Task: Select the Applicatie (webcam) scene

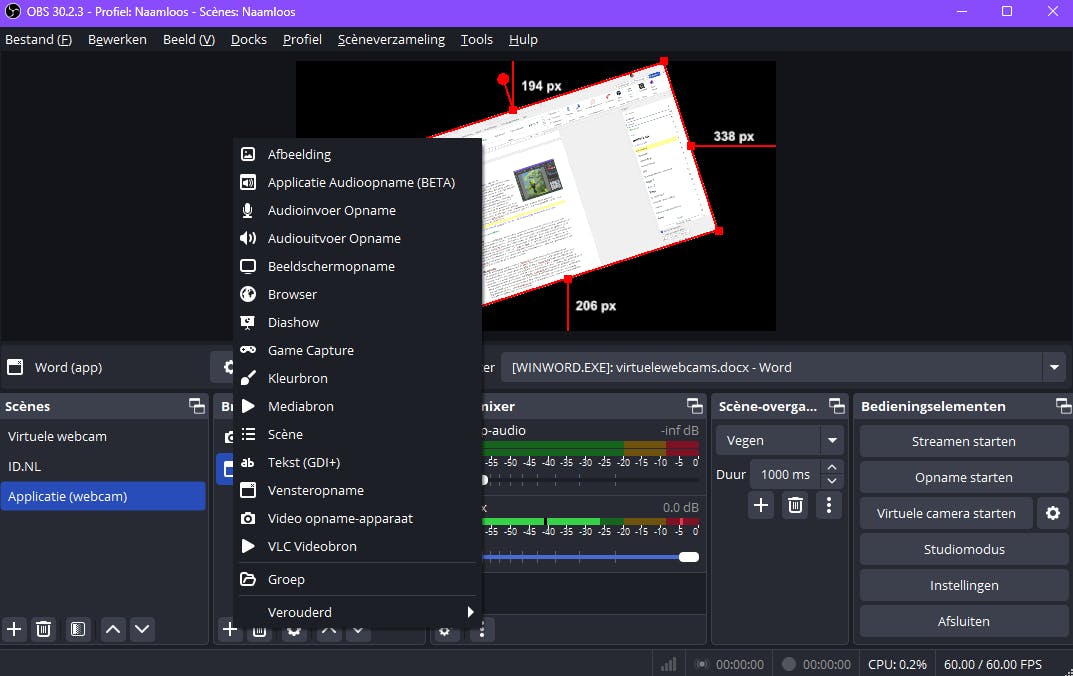Action: 103,496
